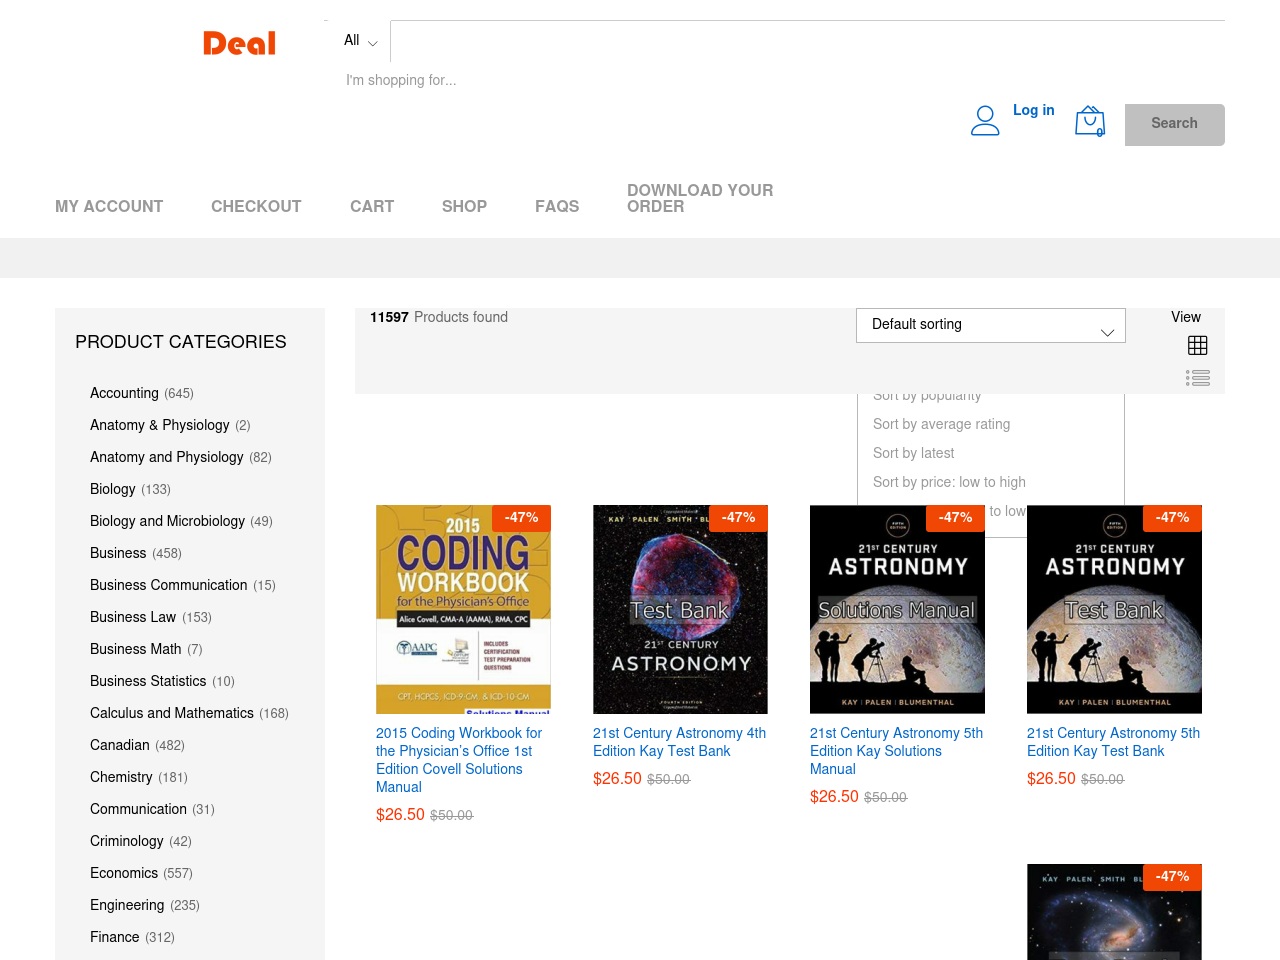Screen dimensions: 1280x960
Task: Open Engineering category
Action: click(127, 905)
